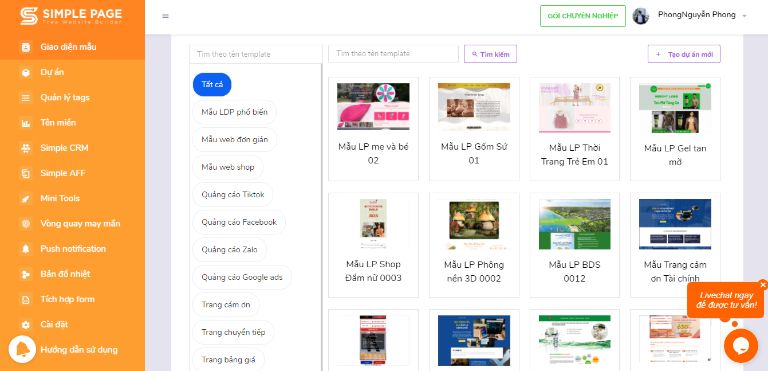
Task: Open Bản đồ nhiệt menu
Action: [72, 274]
